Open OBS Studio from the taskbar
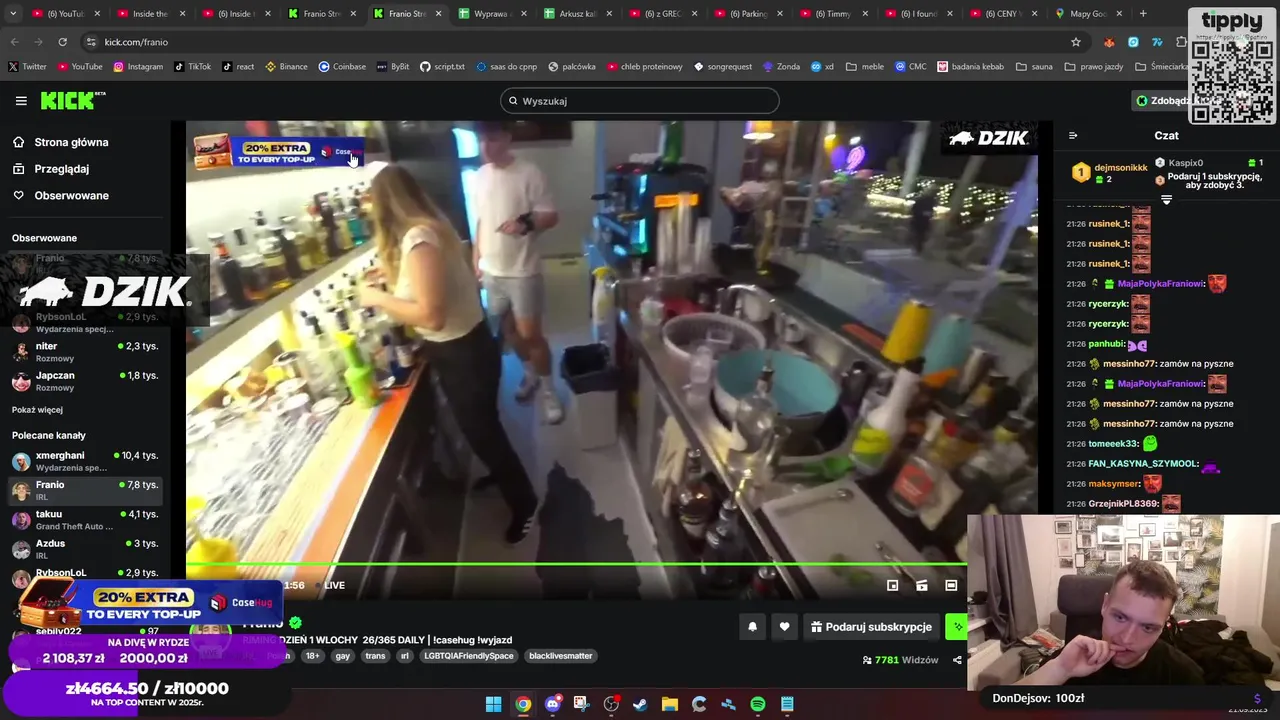 click(x=611, y=704)
